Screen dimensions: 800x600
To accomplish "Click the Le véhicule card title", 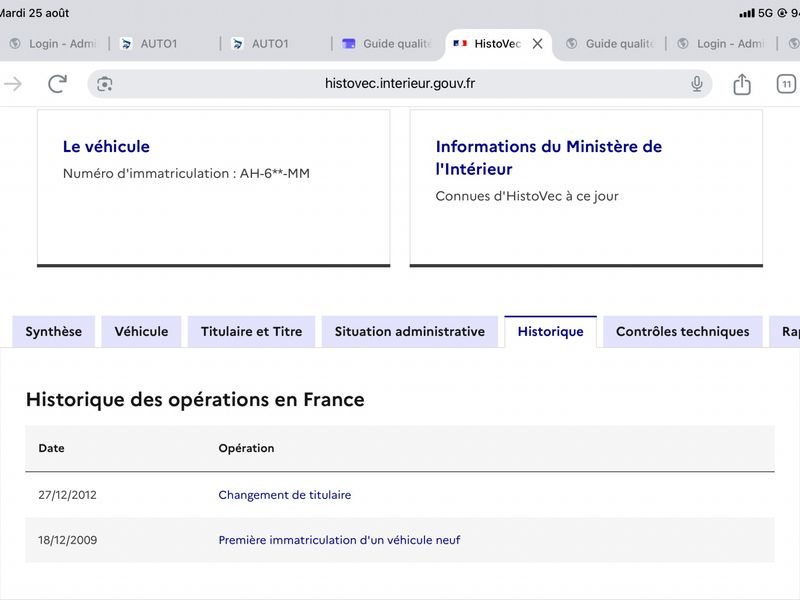I will point(106,146).
